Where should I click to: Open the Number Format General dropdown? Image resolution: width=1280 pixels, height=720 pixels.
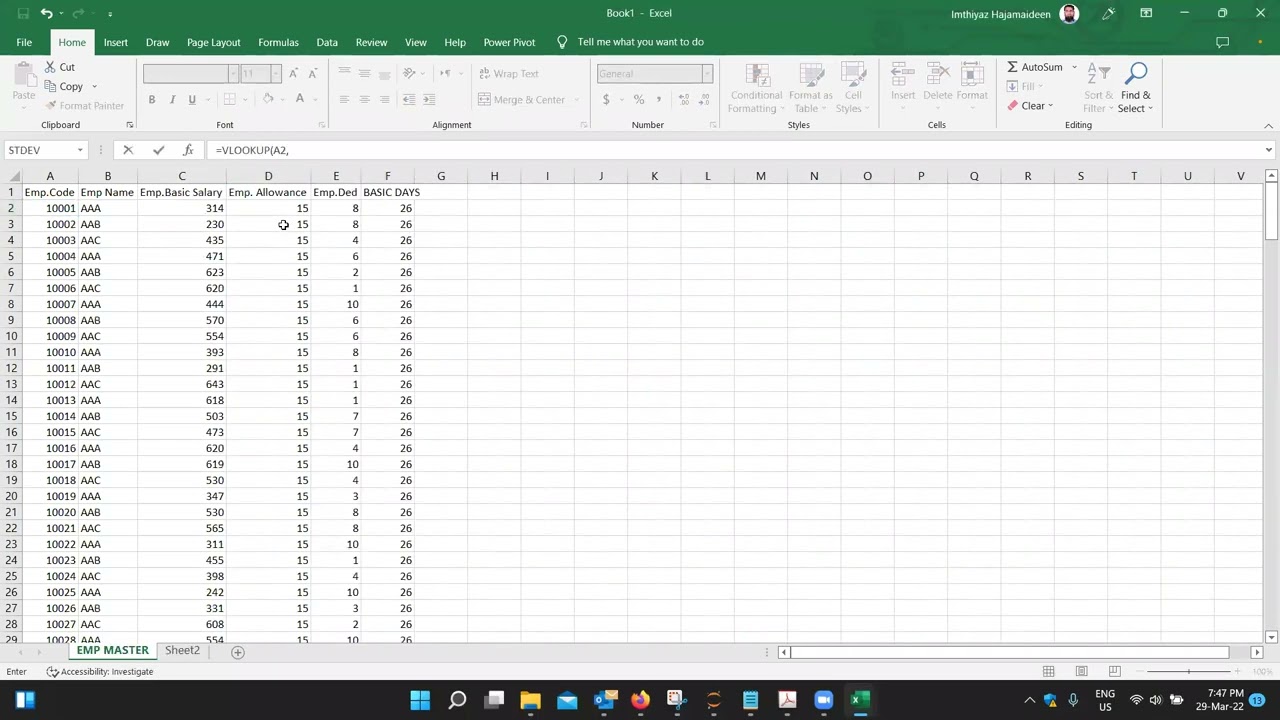click(707, 73)
